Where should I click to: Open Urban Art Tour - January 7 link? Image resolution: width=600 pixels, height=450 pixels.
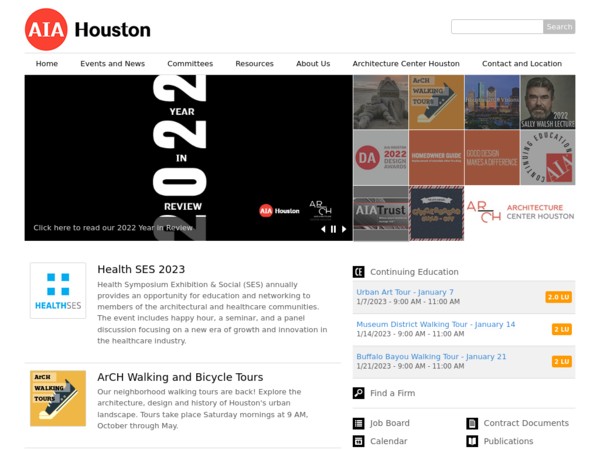click(x=405, y=292)
